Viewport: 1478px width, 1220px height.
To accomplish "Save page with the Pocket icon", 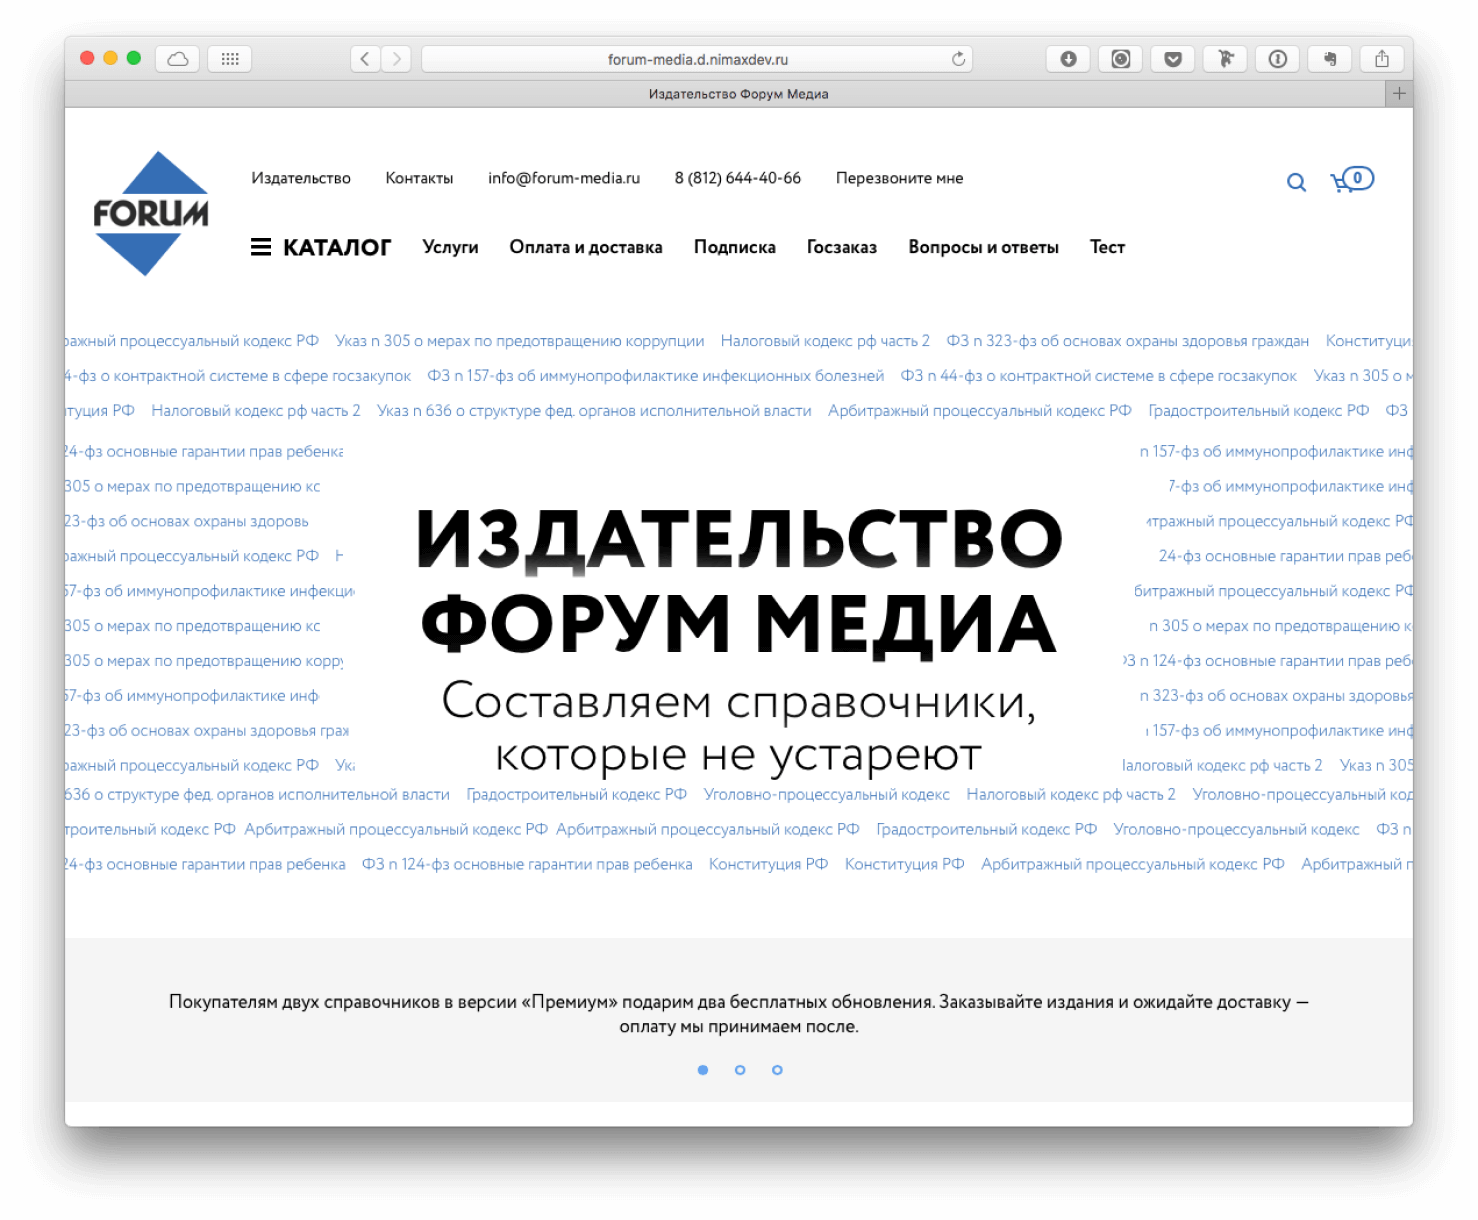I will tap(1173, 59).
